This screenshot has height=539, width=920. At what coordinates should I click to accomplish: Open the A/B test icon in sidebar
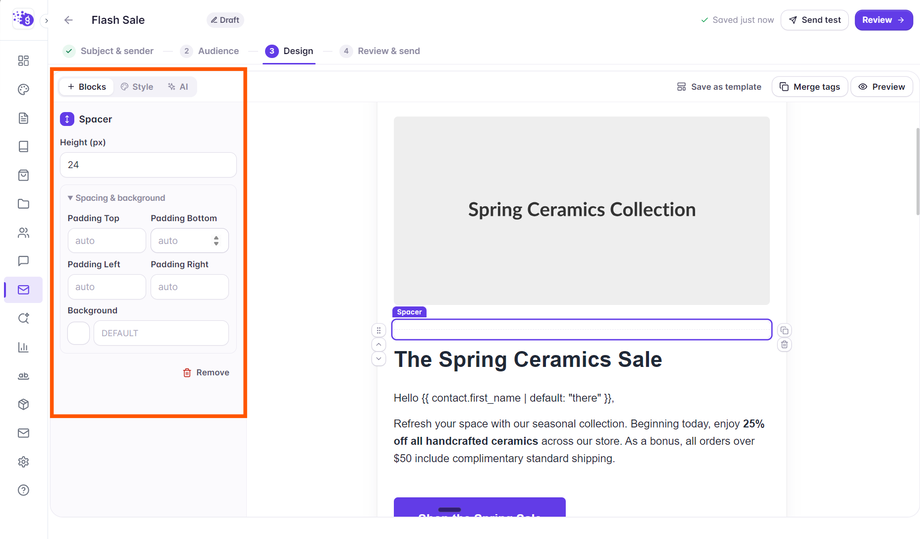pyautogui.click(x=23, y=375)
